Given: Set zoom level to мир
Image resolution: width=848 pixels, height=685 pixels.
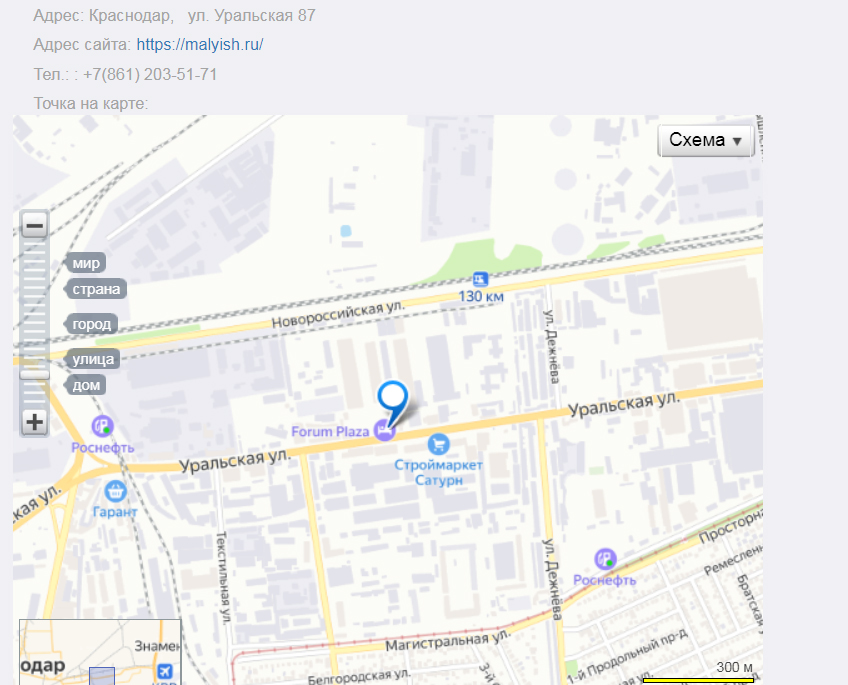Looking at the screenshot, I should (85, 263).
